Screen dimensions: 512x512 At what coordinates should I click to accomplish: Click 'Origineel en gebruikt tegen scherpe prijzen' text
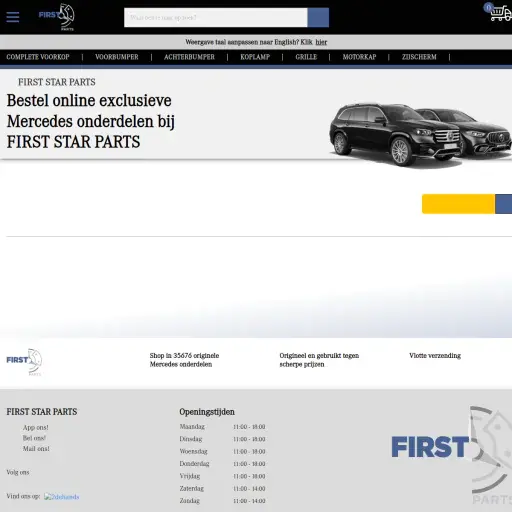319,360
